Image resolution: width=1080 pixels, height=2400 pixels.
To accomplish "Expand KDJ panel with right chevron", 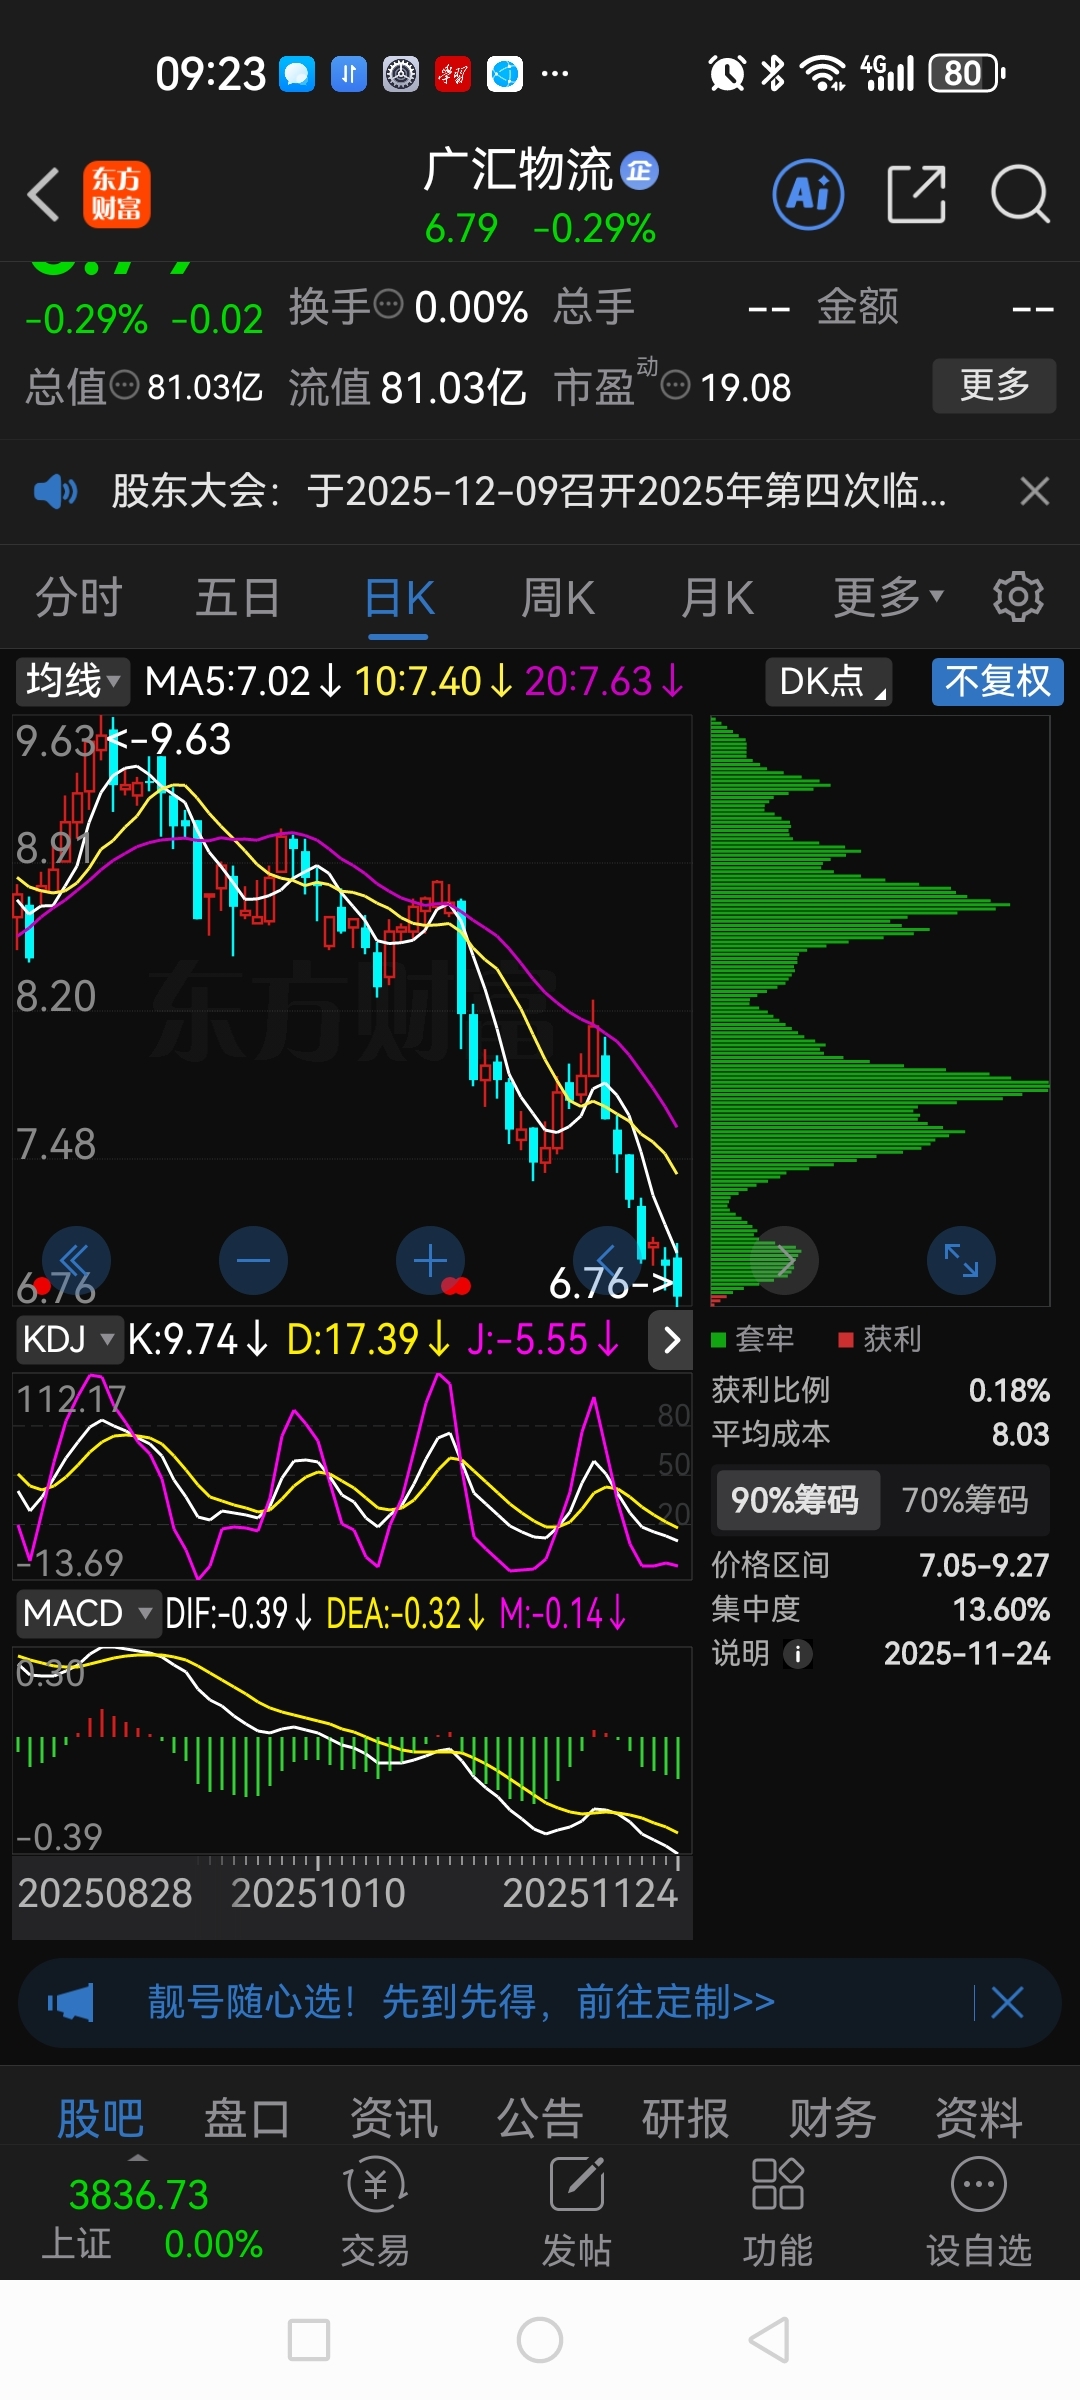I will (x=671, y=1339).
